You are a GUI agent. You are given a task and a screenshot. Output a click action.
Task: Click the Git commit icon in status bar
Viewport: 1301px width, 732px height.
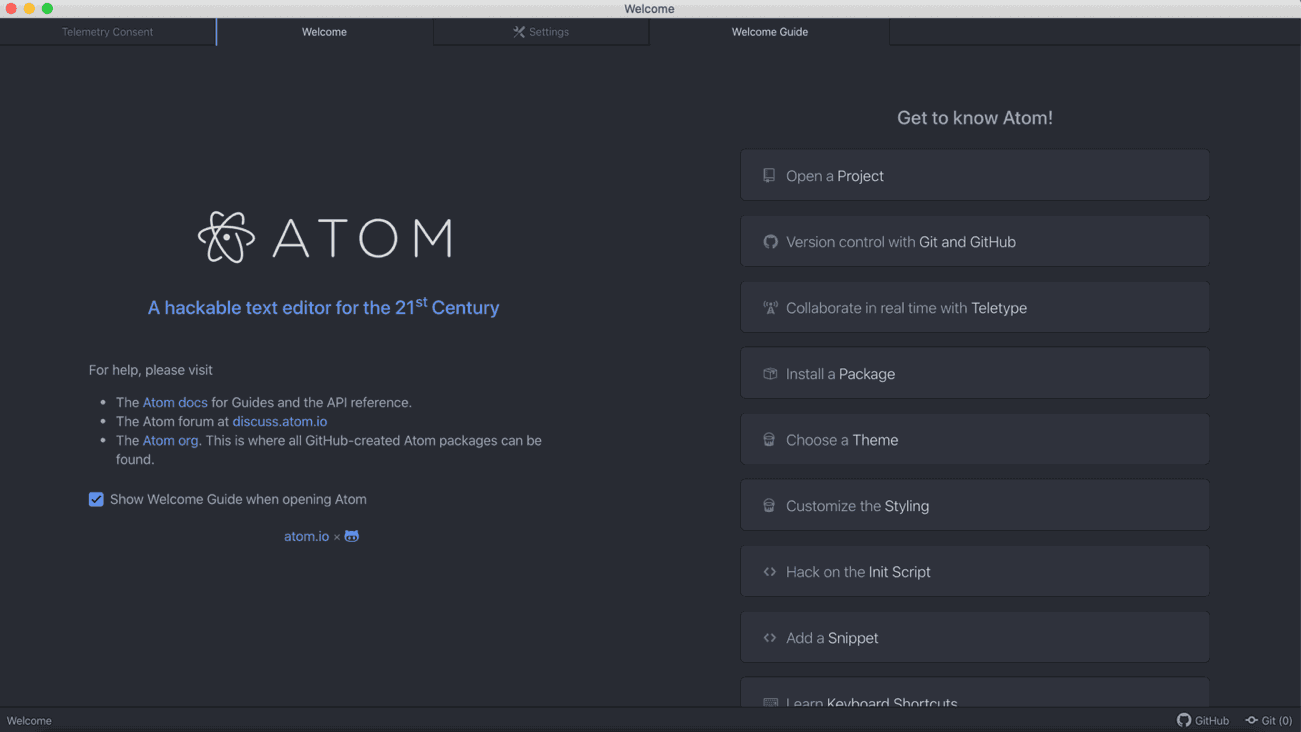[x=1251, y=720]
